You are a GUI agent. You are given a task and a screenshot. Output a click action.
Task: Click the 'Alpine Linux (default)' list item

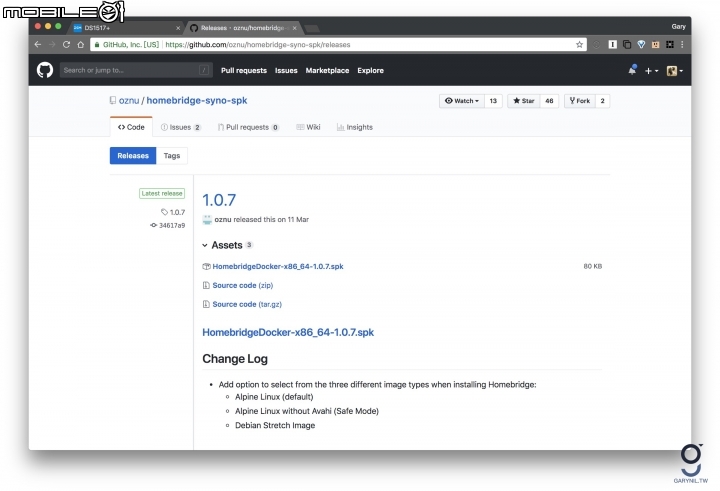pyautogui.click(x=274, y=397)
